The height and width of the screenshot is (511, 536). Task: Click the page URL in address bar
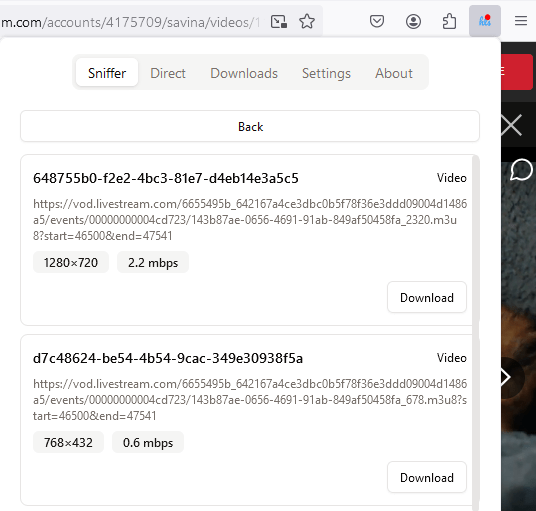coord(130,23)
